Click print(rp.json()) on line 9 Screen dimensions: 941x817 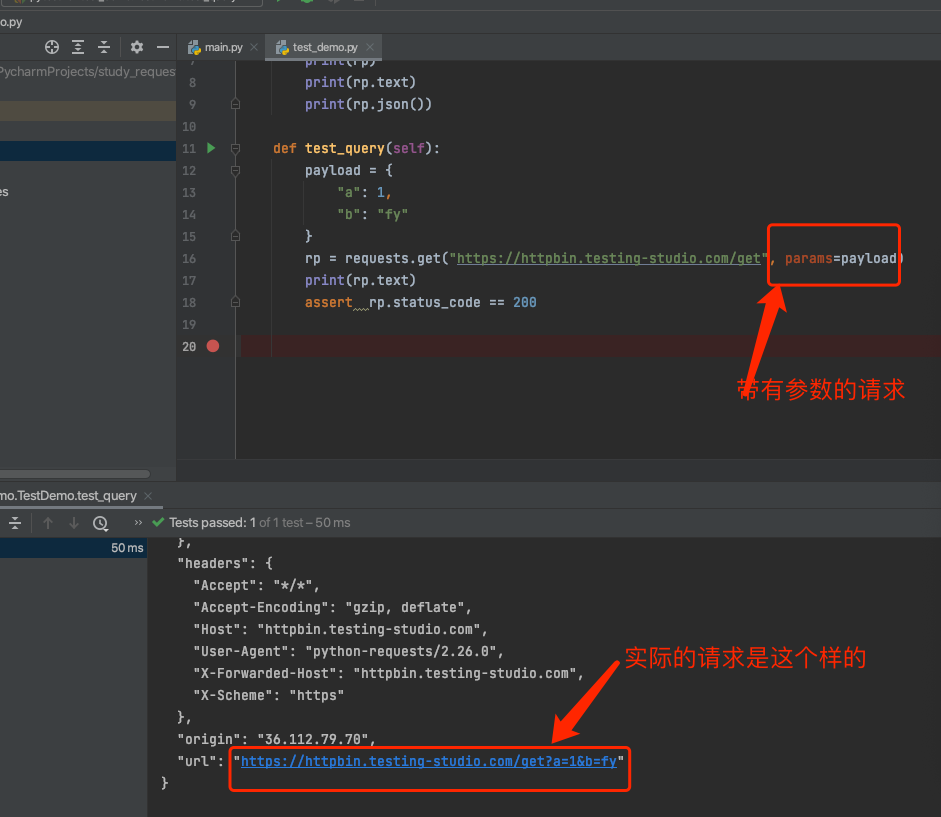pos(368,104)
